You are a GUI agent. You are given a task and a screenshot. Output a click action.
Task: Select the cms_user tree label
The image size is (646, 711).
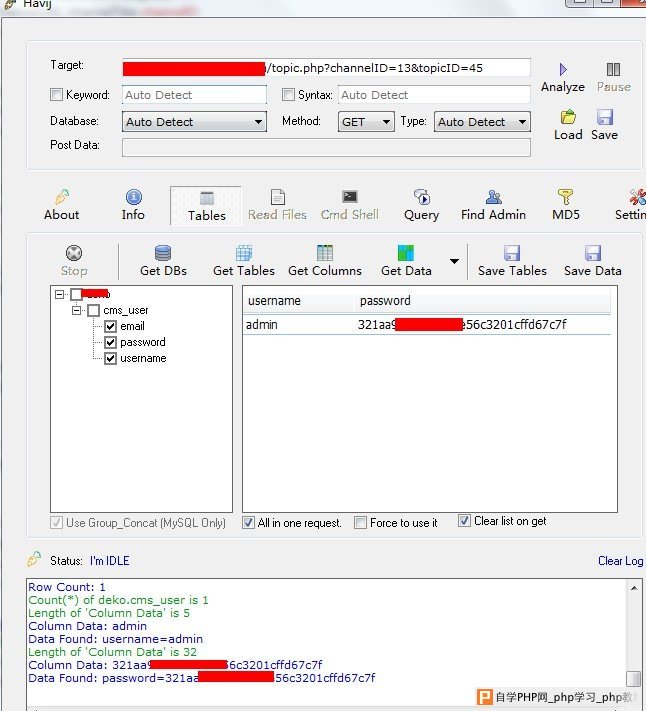(126, 311)
